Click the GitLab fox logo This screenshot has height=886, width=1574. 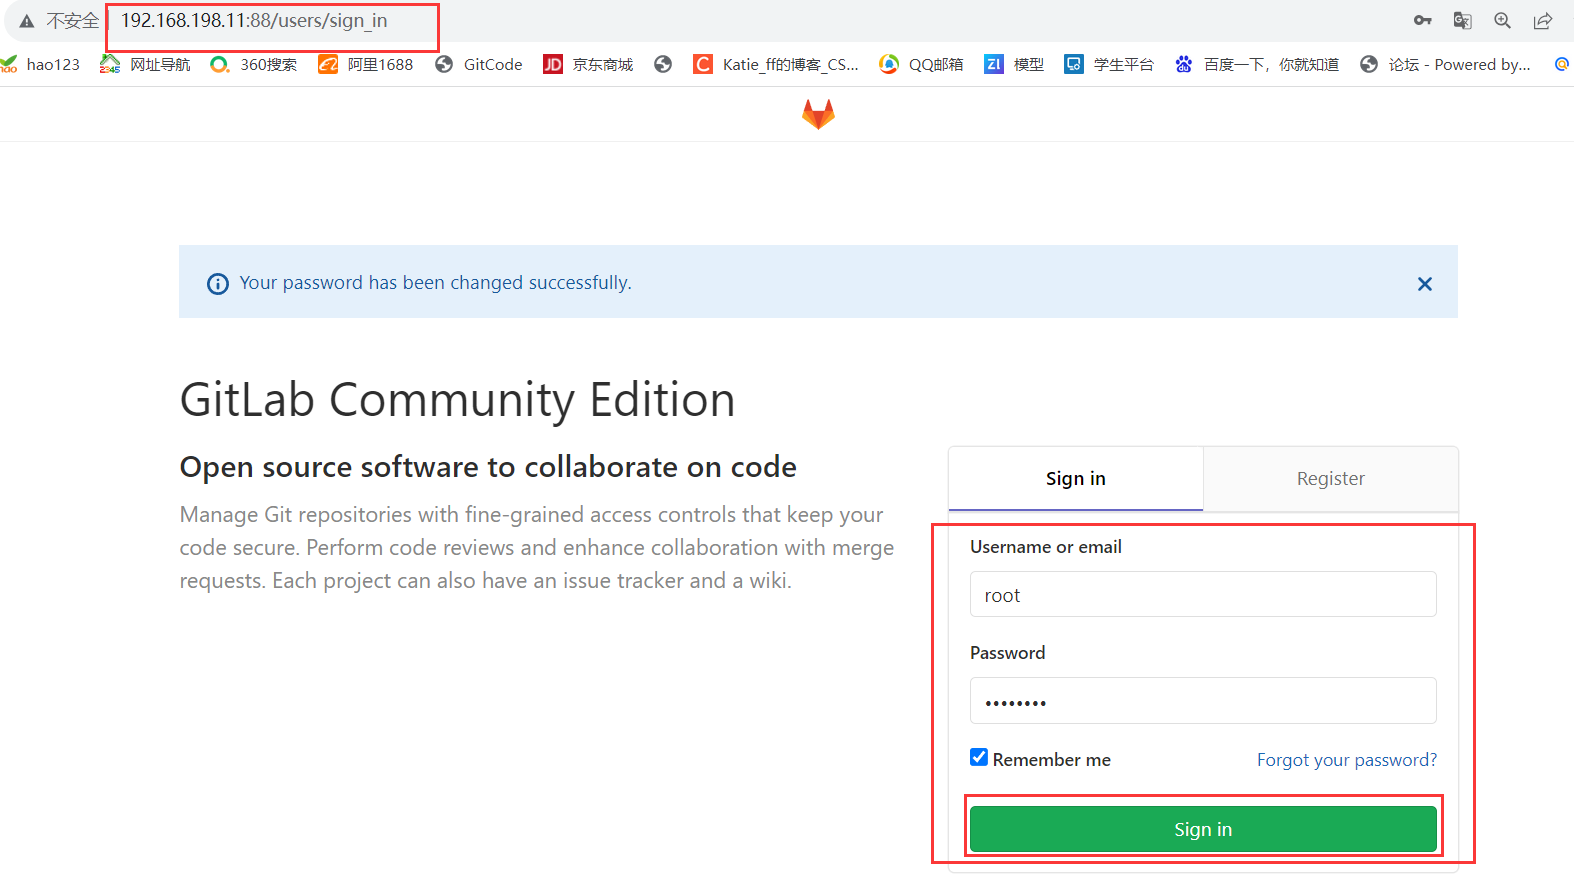(818, 114)
